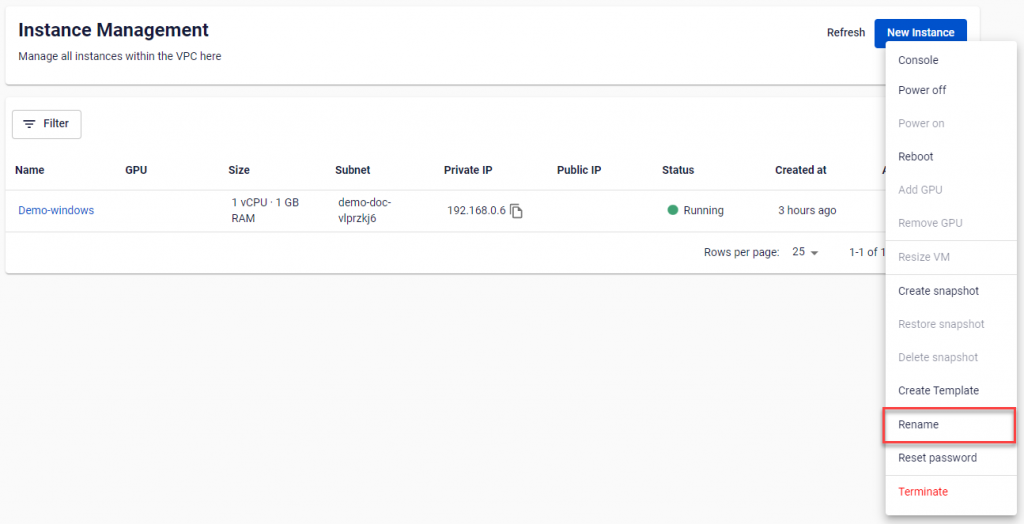Click the green Running status indicator

[673, 210]
